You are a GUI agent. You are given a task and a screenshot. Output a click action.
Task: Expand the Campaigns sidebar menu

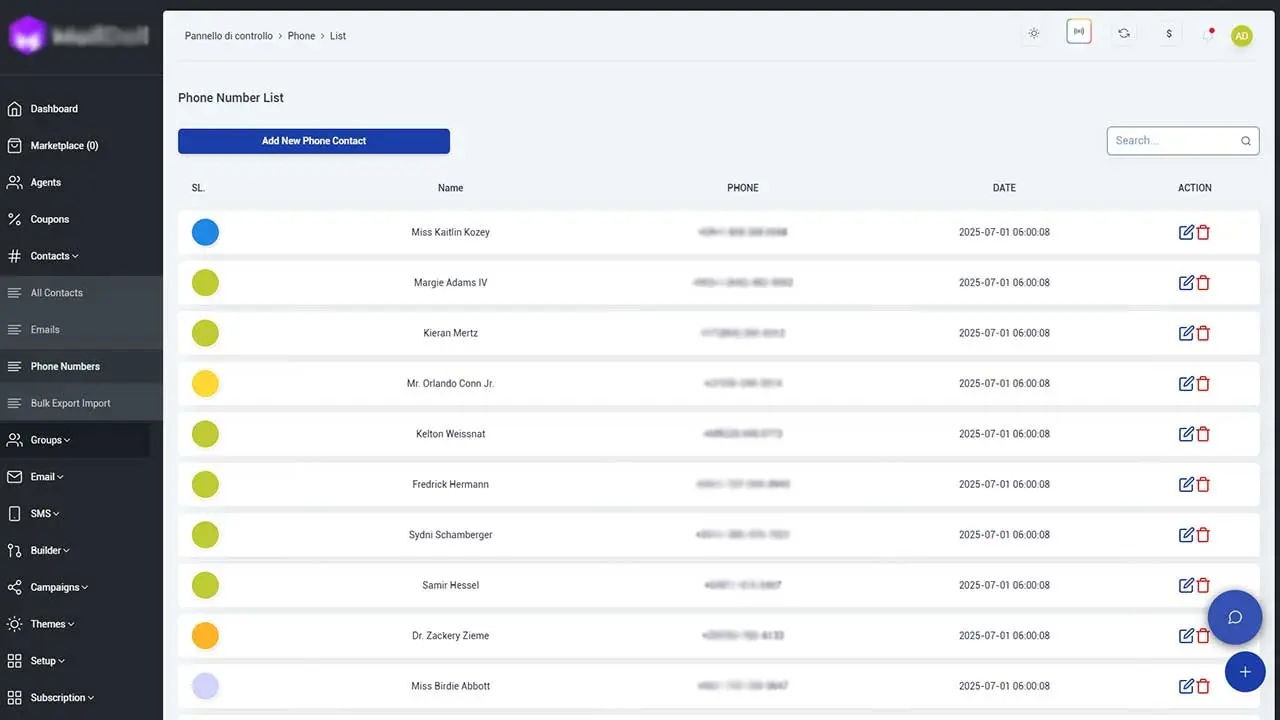point(59,587)
